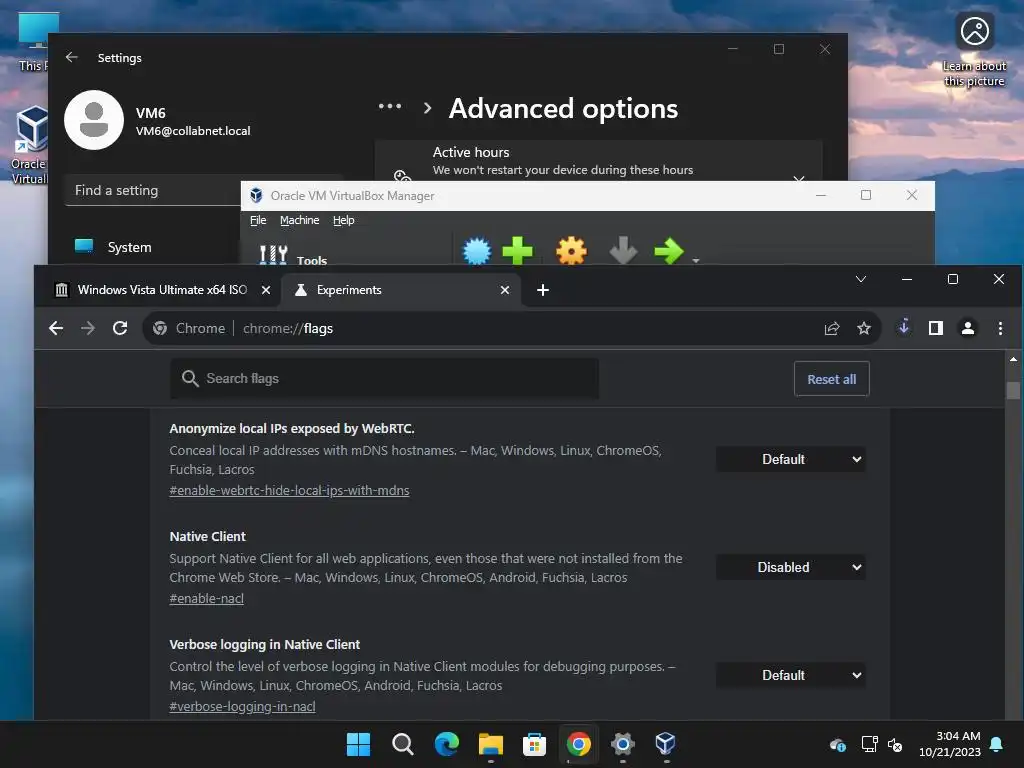The height and width of the screenshot is (768, 1024).
Task: Open taskbar Search
Action: coord(402,744)
